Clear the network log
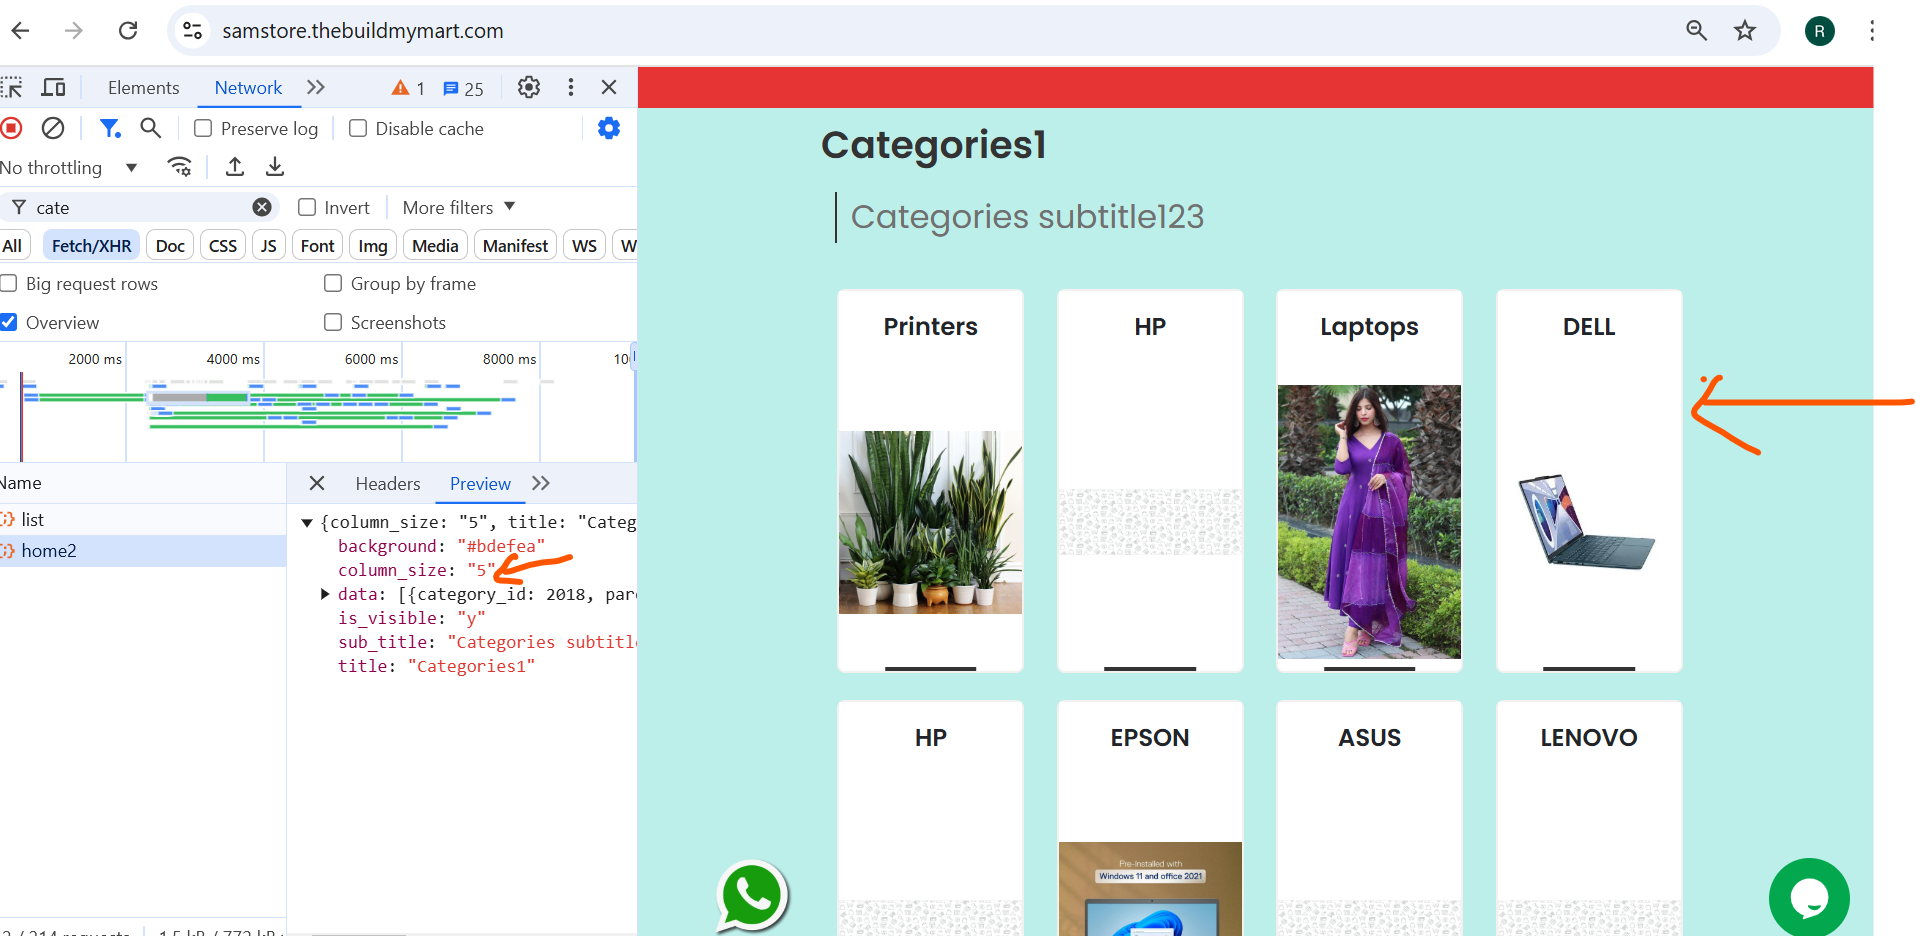 pyautogui.click(x=53, y=128)
